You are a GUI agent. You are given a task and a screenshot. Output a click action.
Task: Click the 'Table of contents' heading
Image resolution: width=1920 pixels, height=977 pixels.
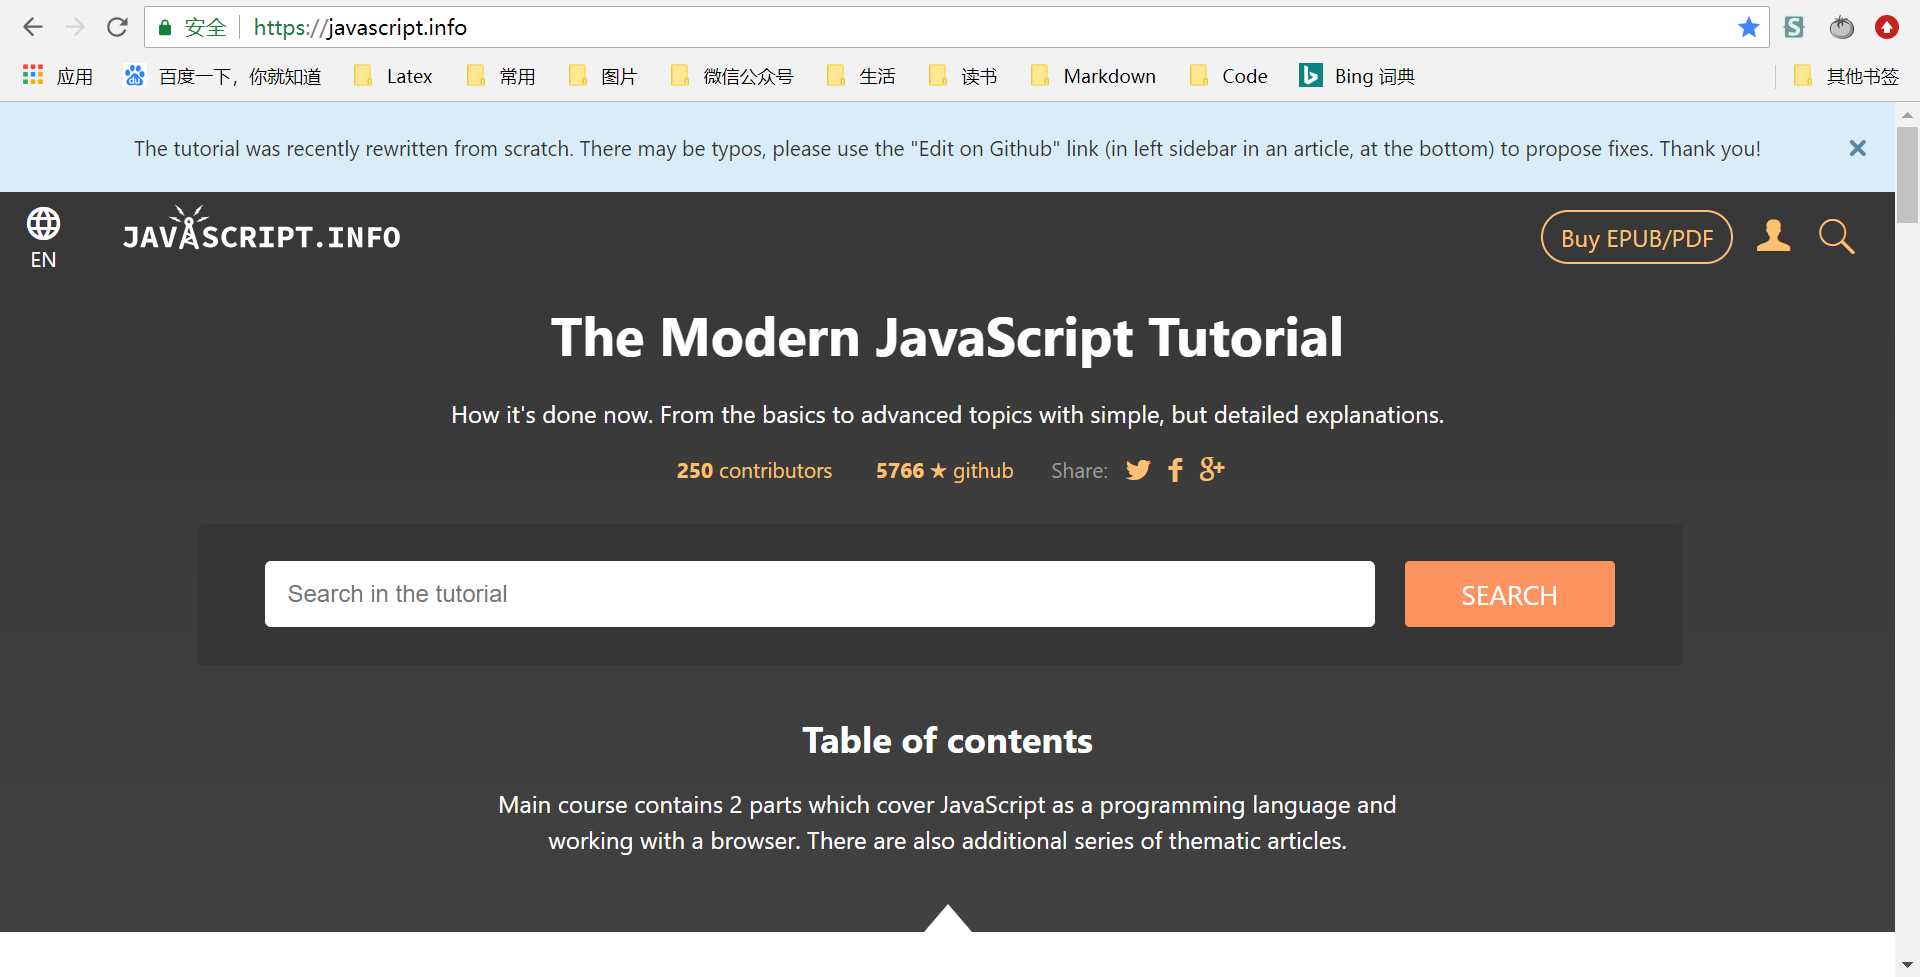[x=947, y=741]
